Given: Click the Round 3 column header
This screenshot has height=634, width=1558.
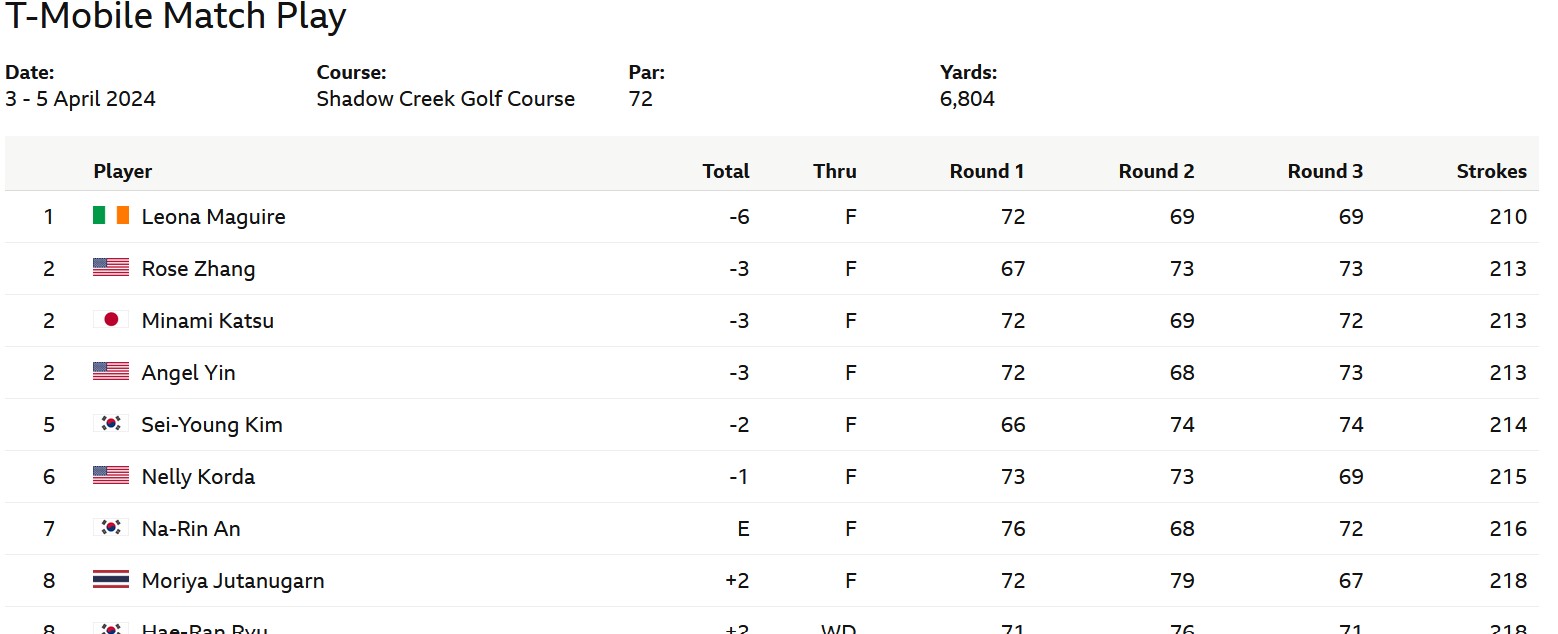Looking at the screenshot, I should [x=1325, y=171].
